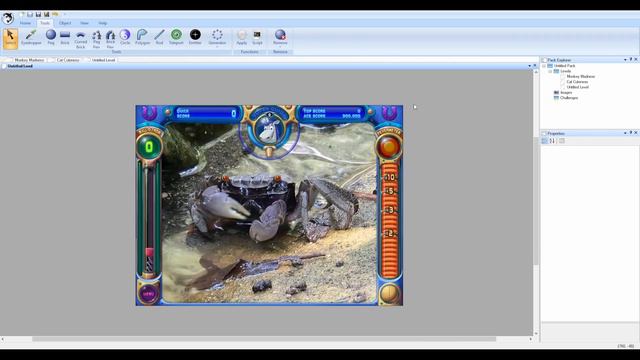Click the yellow quick-access toolbar icon
The height and width of the screenshot is (360, 640).
pos(55,14)
